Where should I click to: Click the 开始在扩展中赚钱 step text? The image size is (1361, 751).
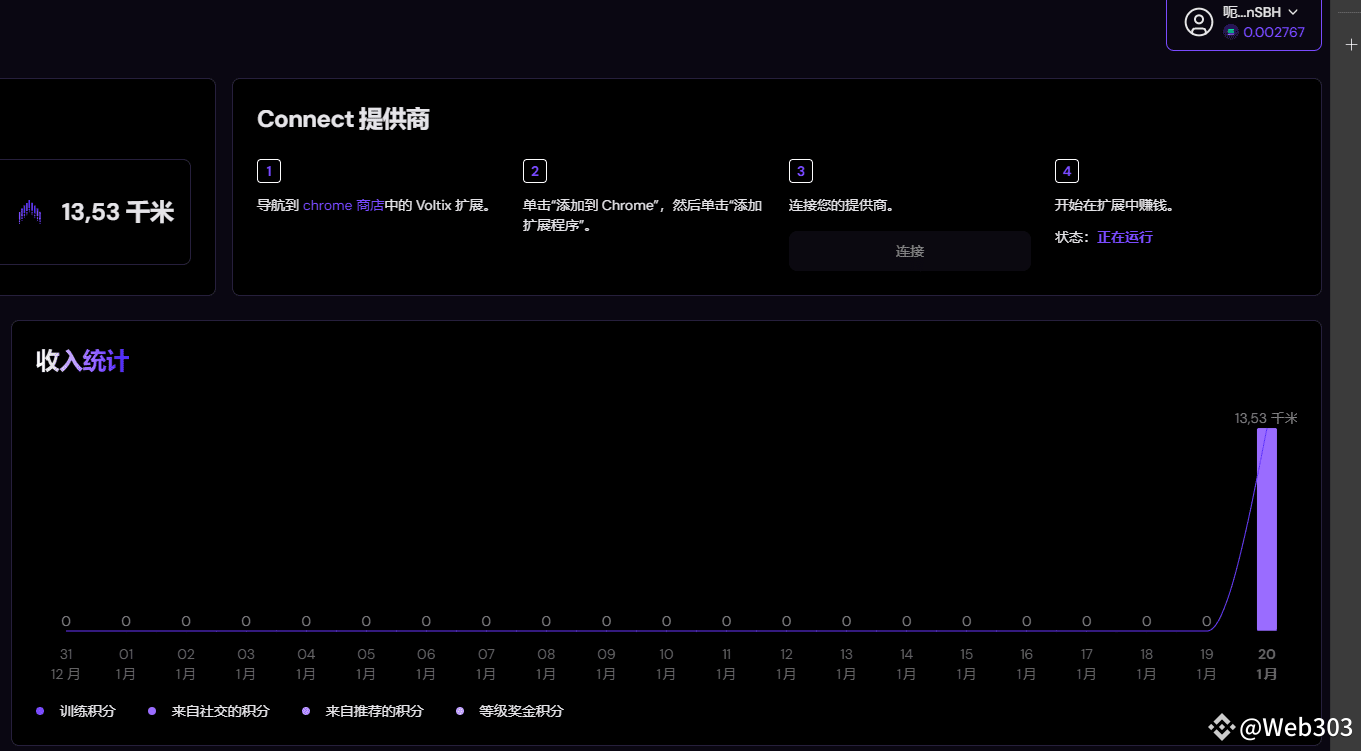pos(1114,205)
